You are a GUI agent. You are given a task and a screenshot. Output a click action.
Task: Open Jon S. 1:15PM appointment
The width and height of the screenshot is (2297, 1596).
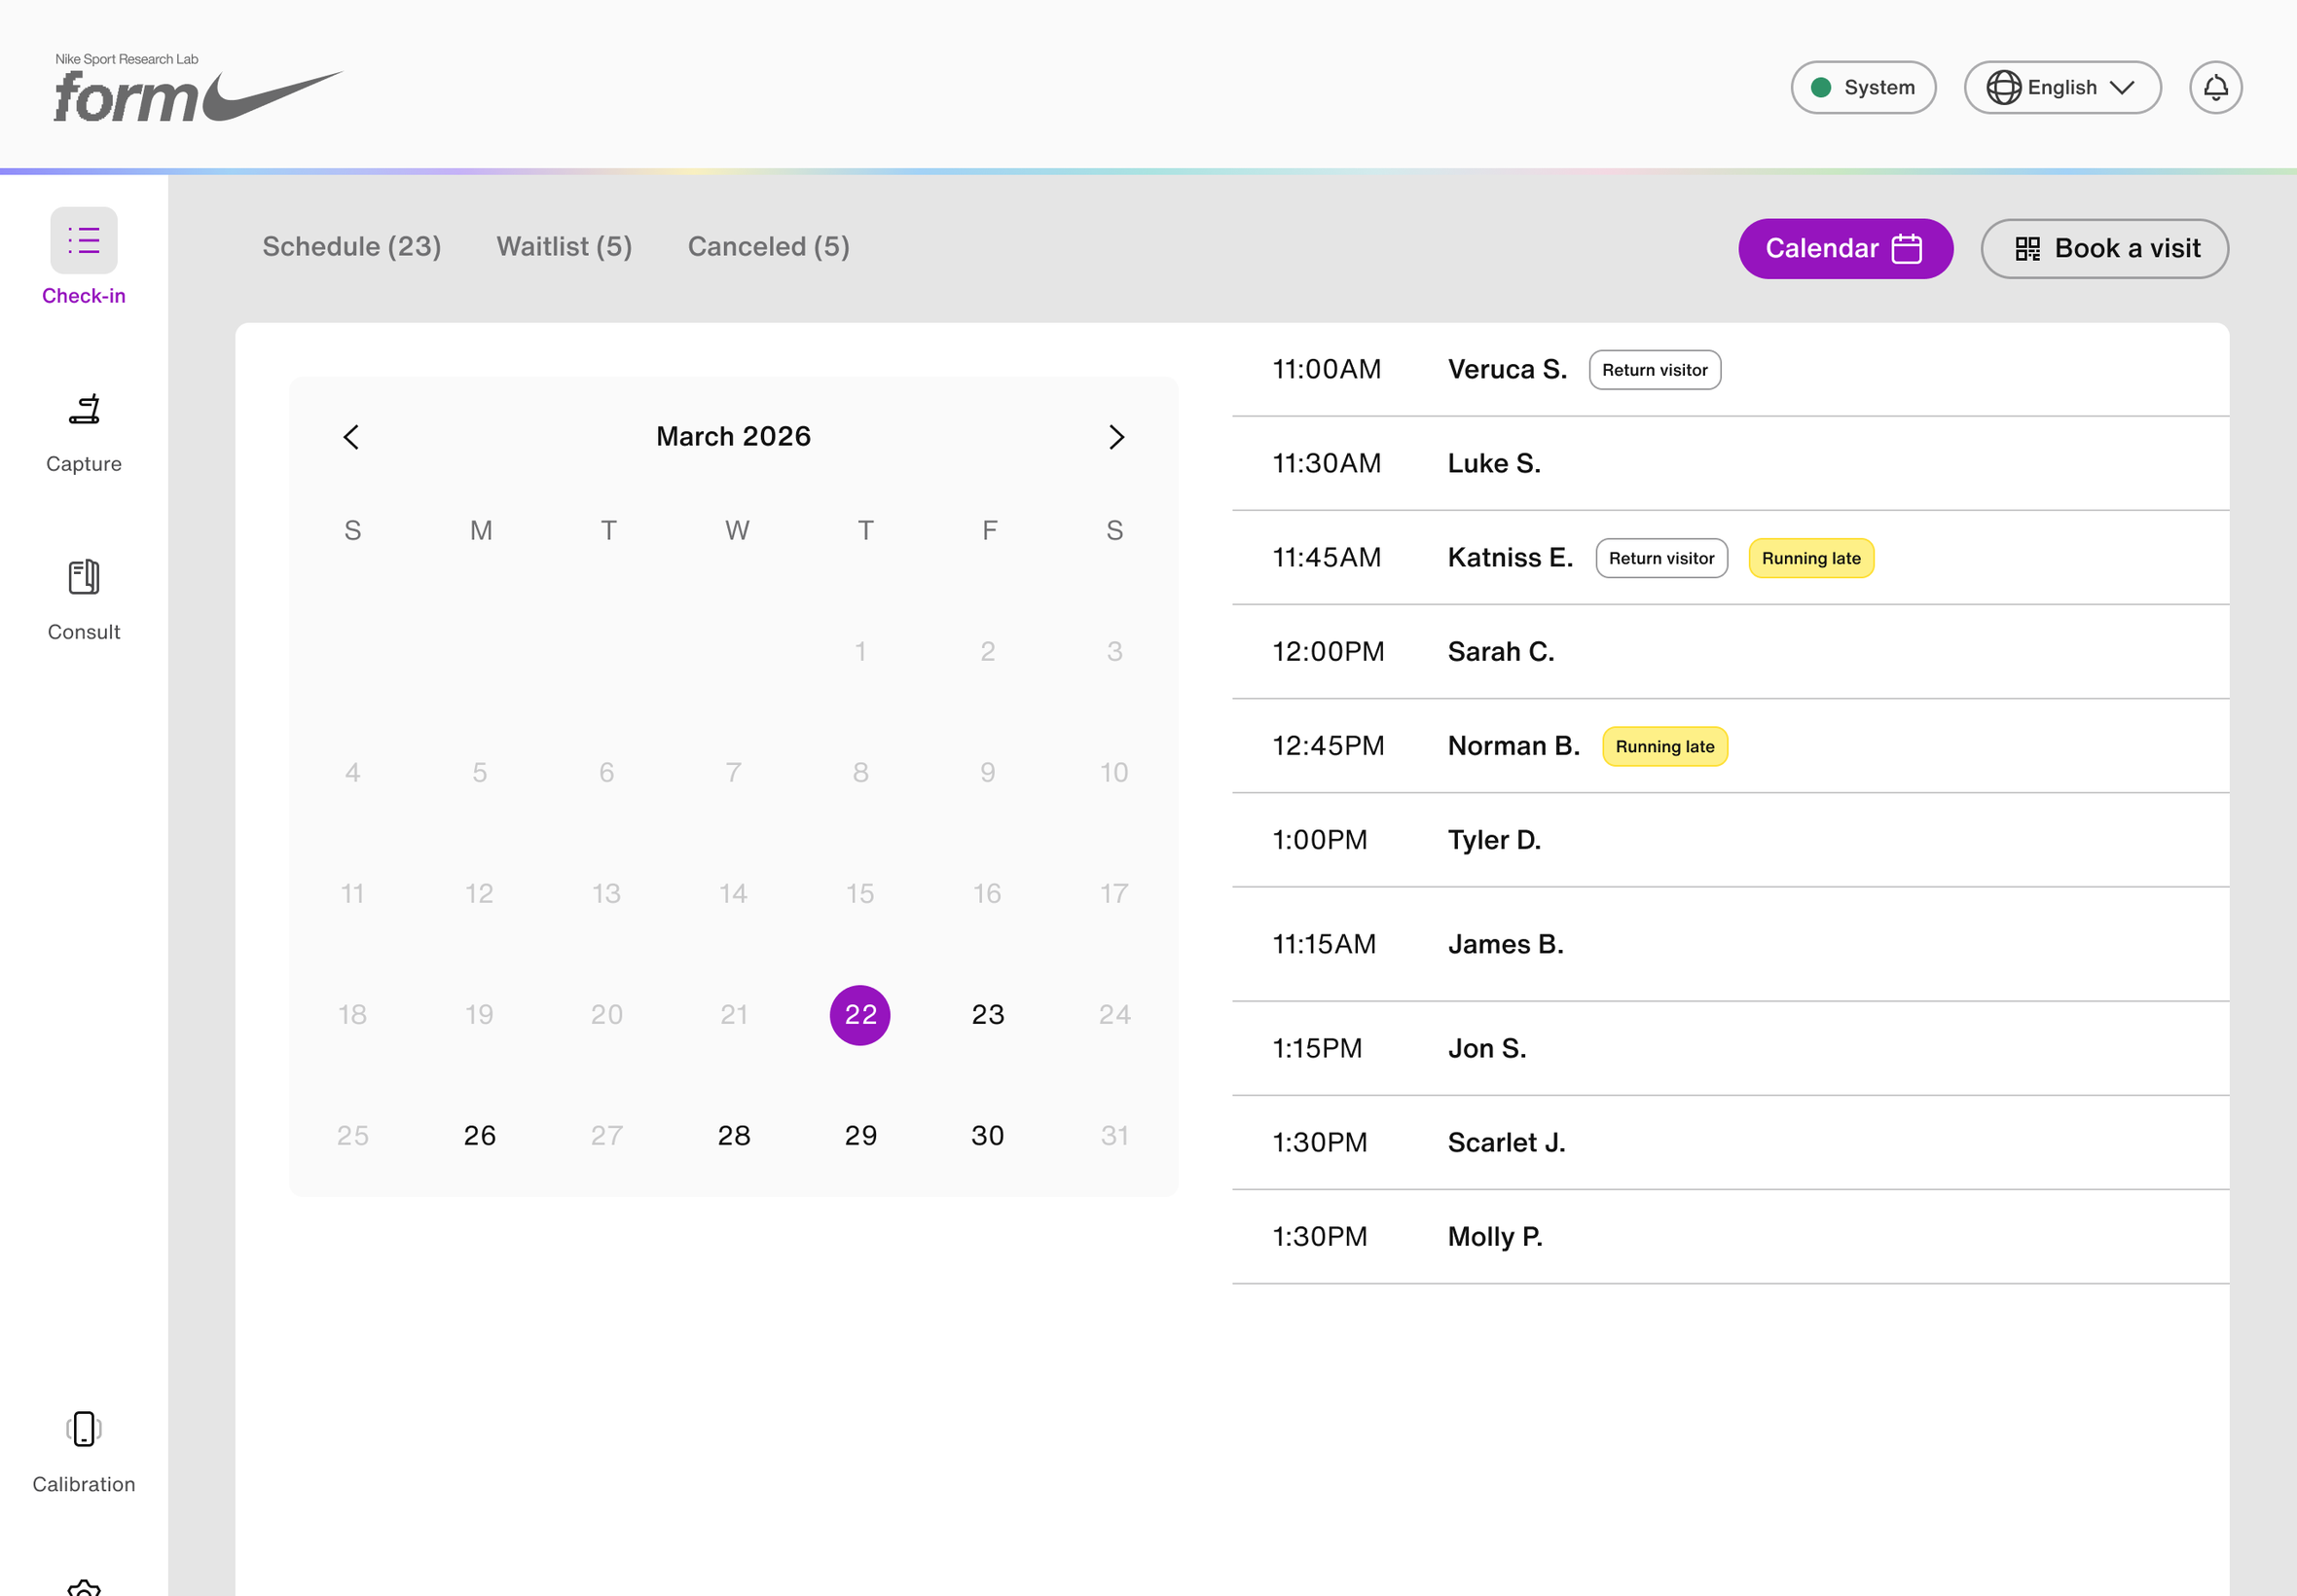pos(1730,1049)
